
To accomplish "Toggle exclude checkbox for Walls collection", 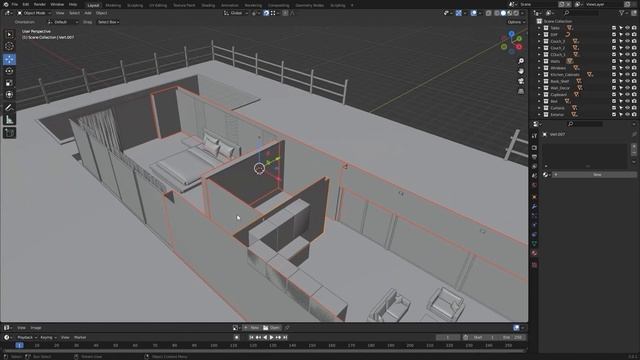I will coord(614,61).
